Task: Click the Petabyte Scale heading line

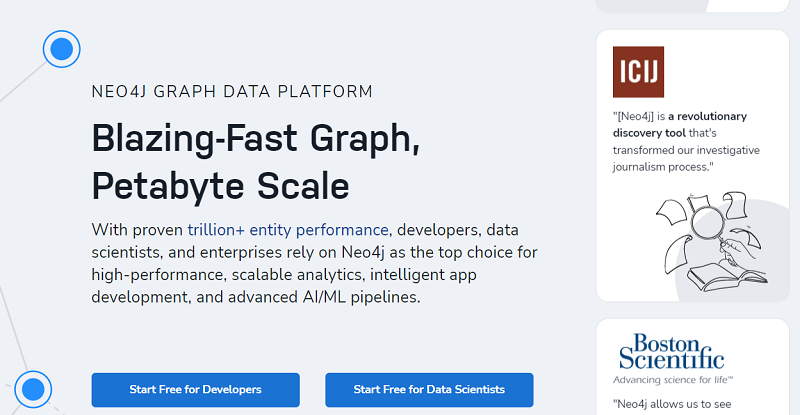Action: coord(220,185)
